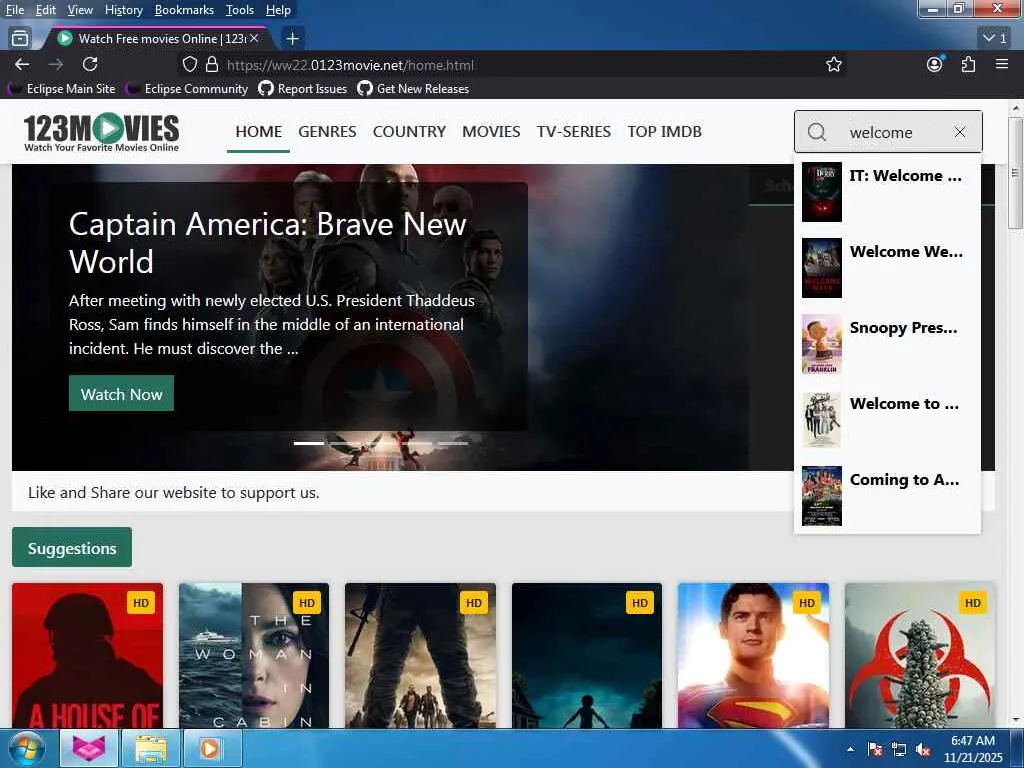Select Coming to A... search result

pyautogui.click(x=888, y=496)
